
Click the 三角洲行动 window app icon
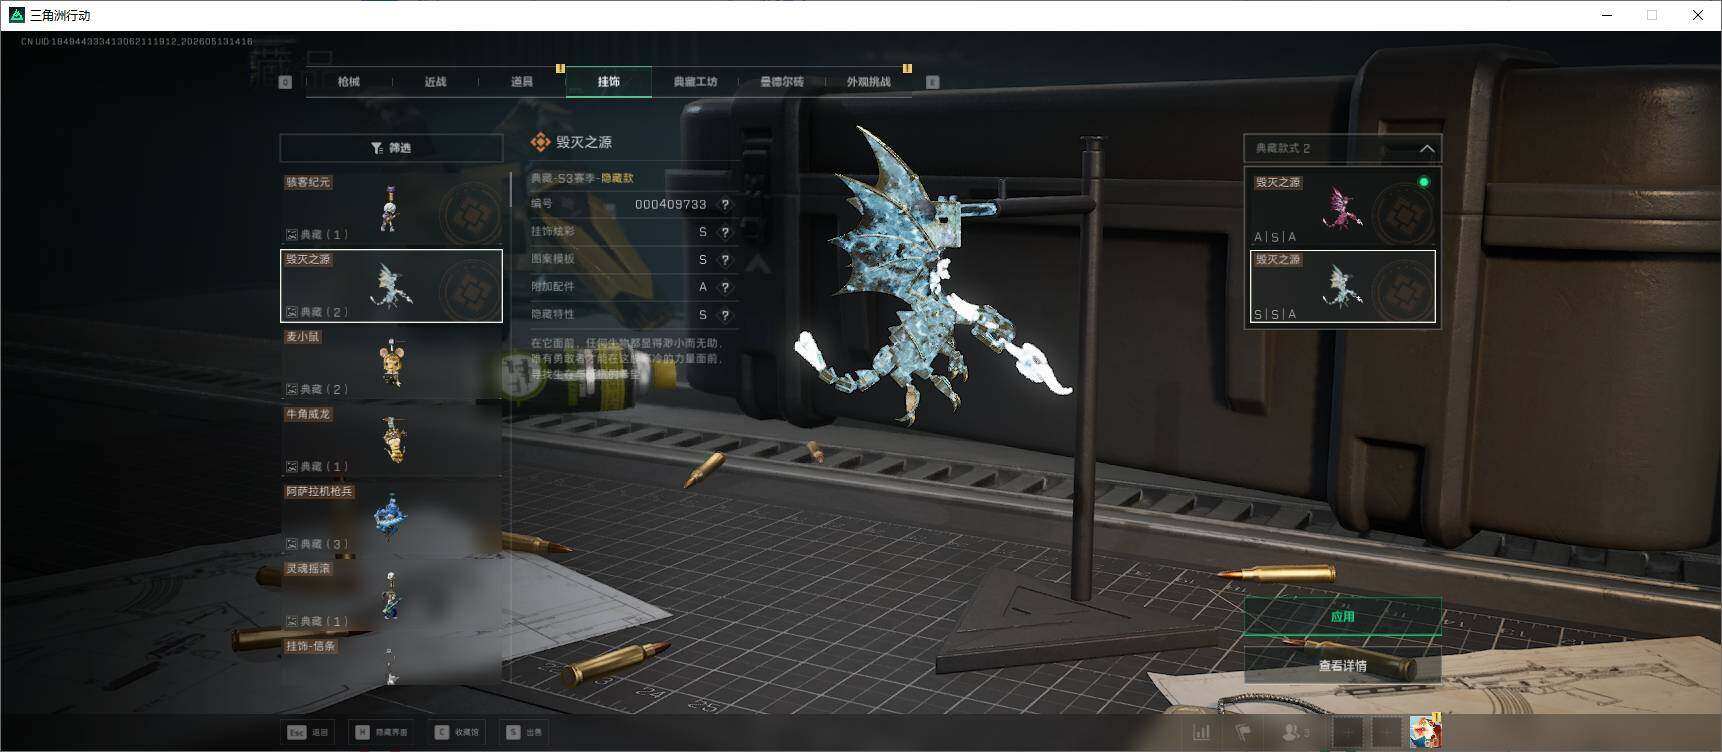click(x=16, y=15)
